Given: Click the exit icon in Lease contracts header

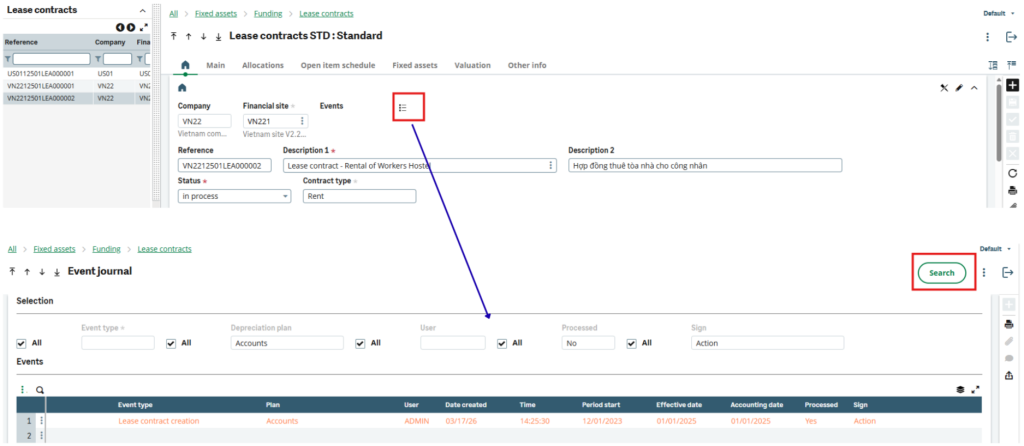Looking at the screenshot, I should (x=1009, y=37).
